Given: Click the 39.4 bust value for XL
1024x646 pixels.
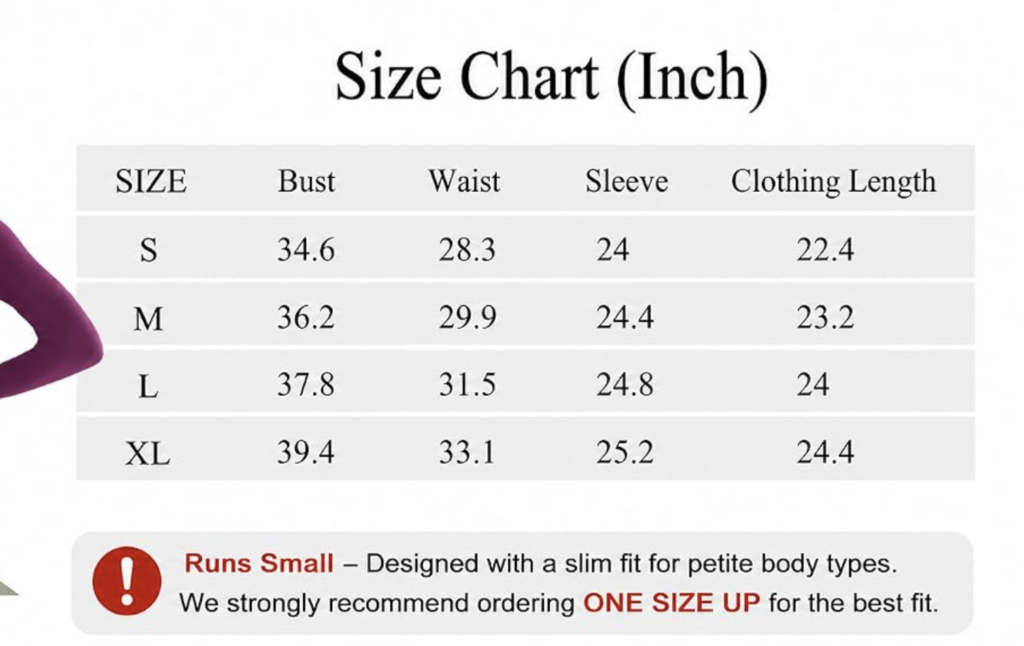Looking at the screenshot, I should [306, 452].
